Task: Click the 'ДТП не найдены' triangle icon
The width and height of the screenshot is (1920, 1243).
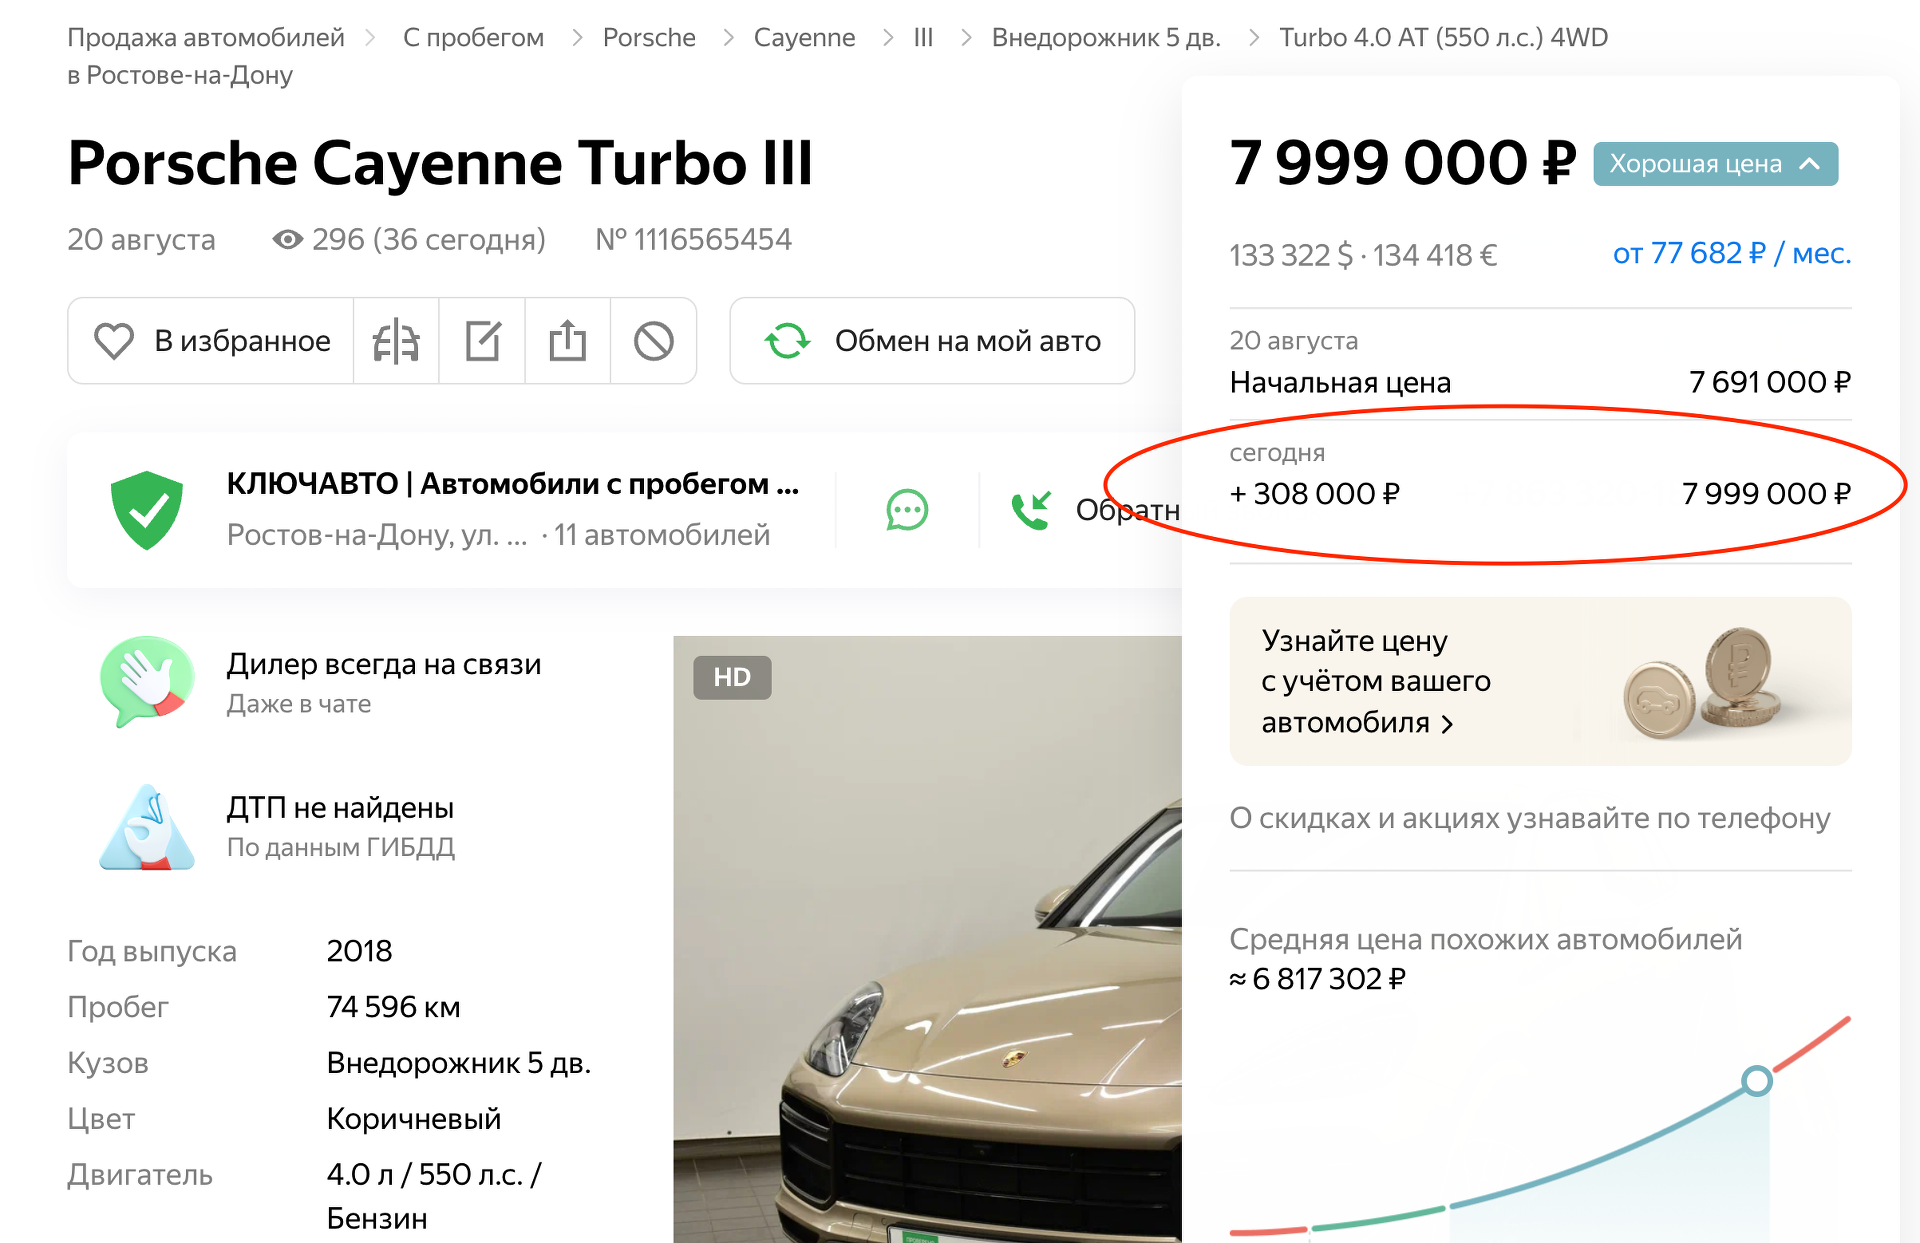Action: coord(147,827)
